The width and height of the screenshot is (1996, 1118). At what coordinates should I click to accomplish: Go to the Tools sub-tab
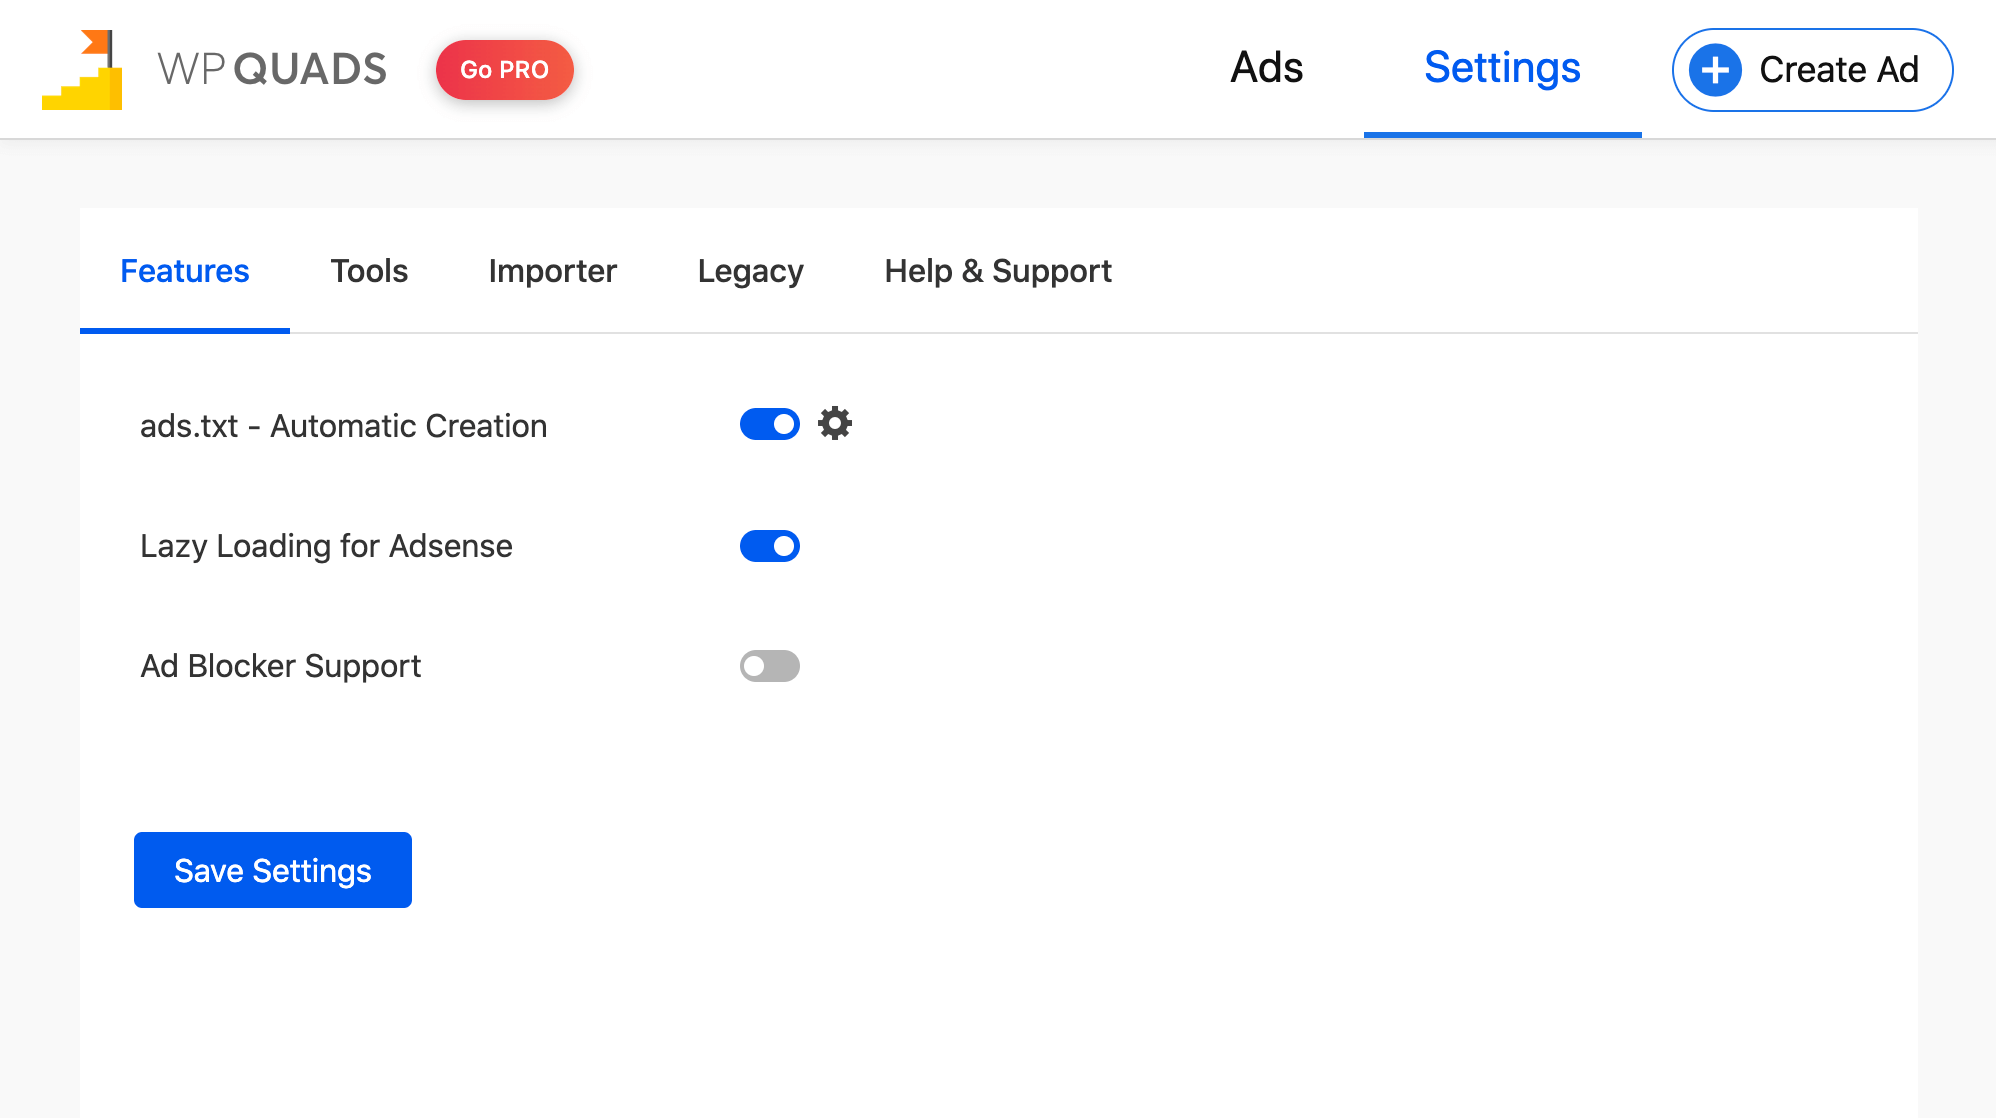[x=369, y=271]
